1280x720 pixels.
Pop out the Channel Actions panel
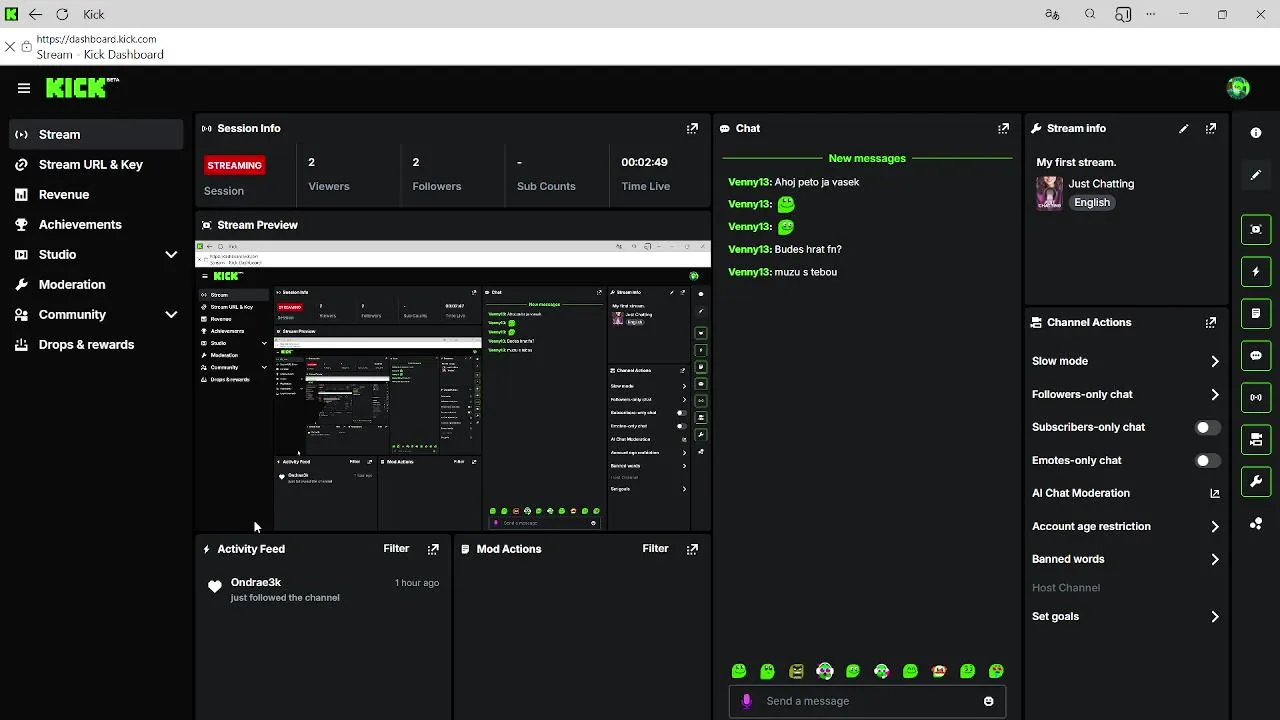pyautogui.click(x=1211, y=322)
